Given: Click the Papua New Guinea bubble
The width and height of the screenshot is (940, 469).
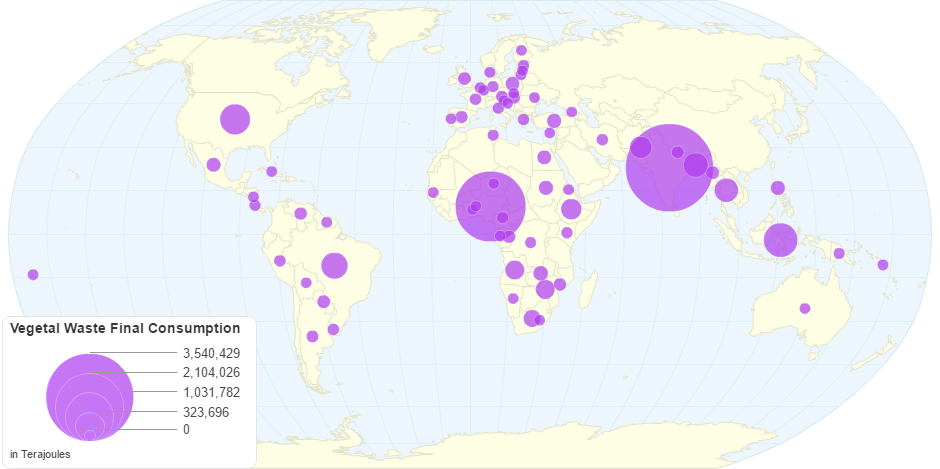Looking at the screenshot, I should point(839,253).
